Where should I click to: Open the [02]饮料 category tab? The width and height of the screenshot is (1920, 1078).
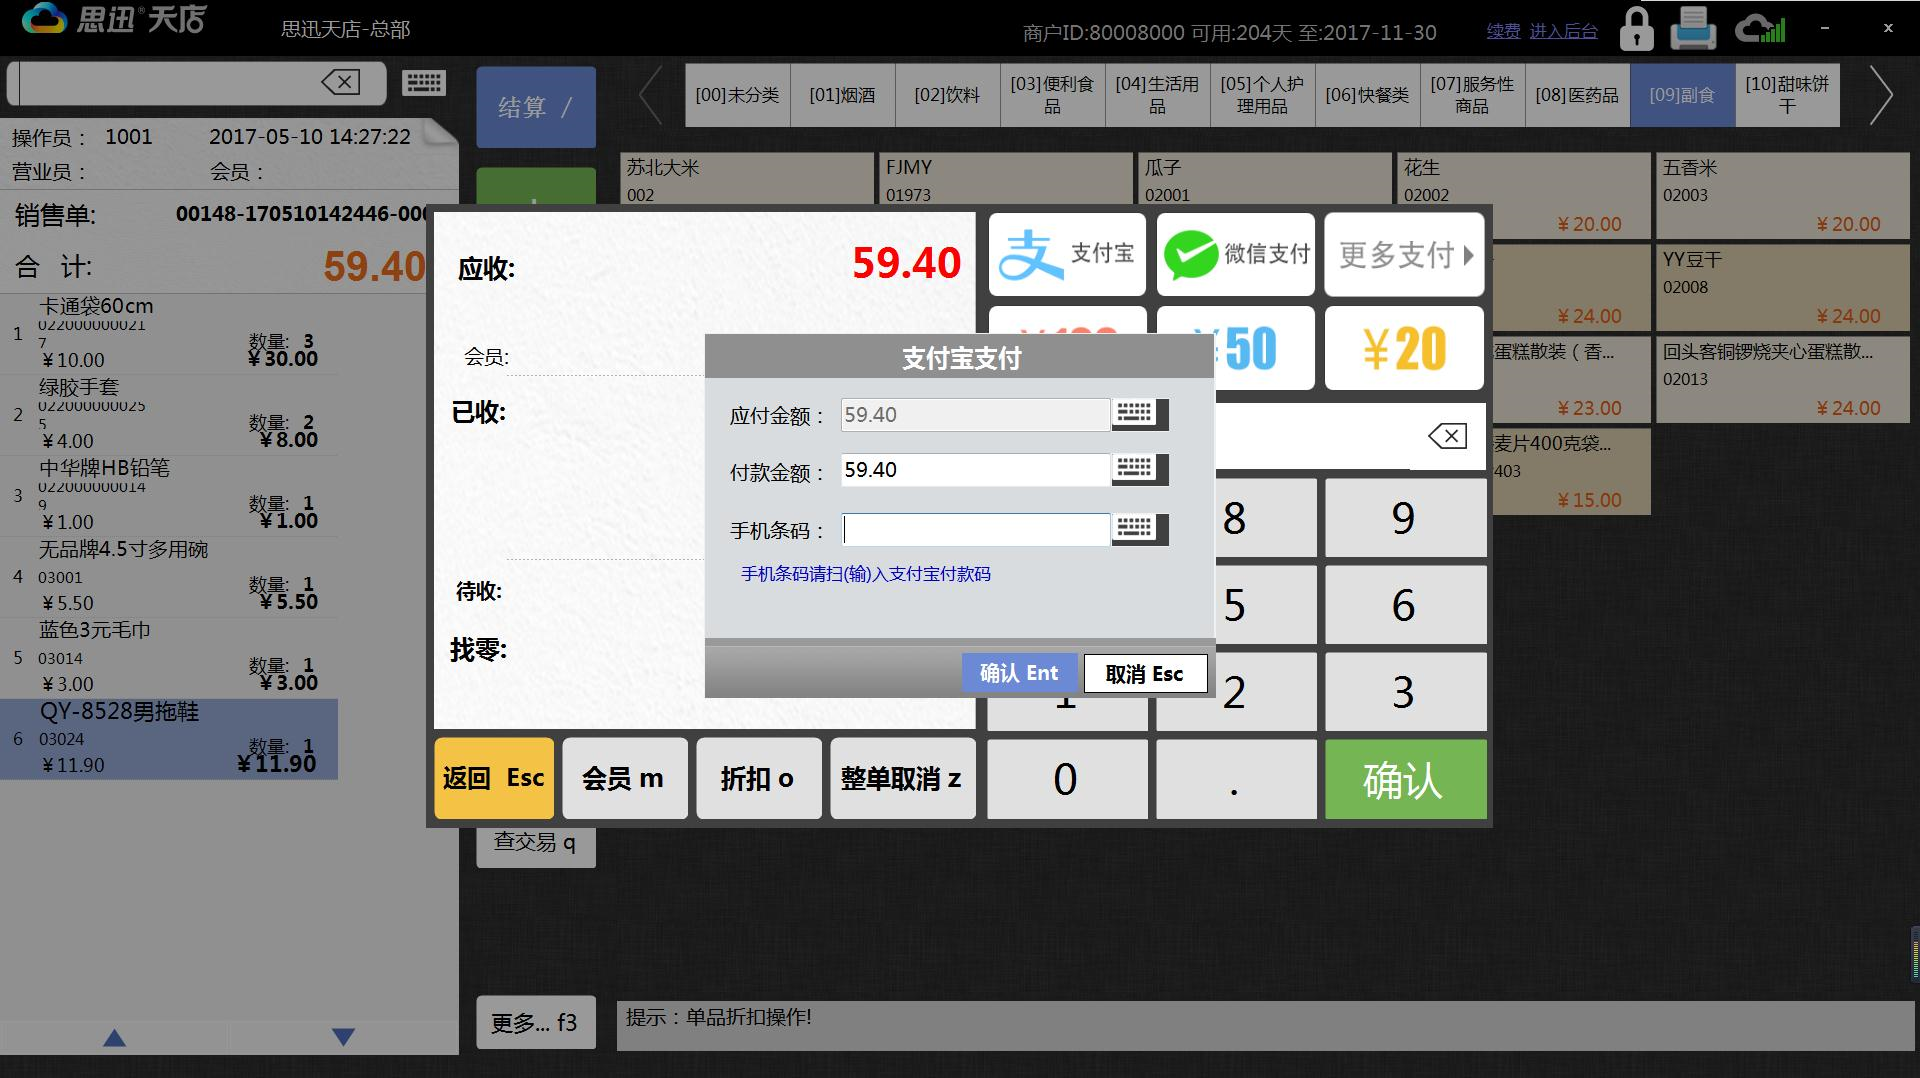tap(947, 95)
